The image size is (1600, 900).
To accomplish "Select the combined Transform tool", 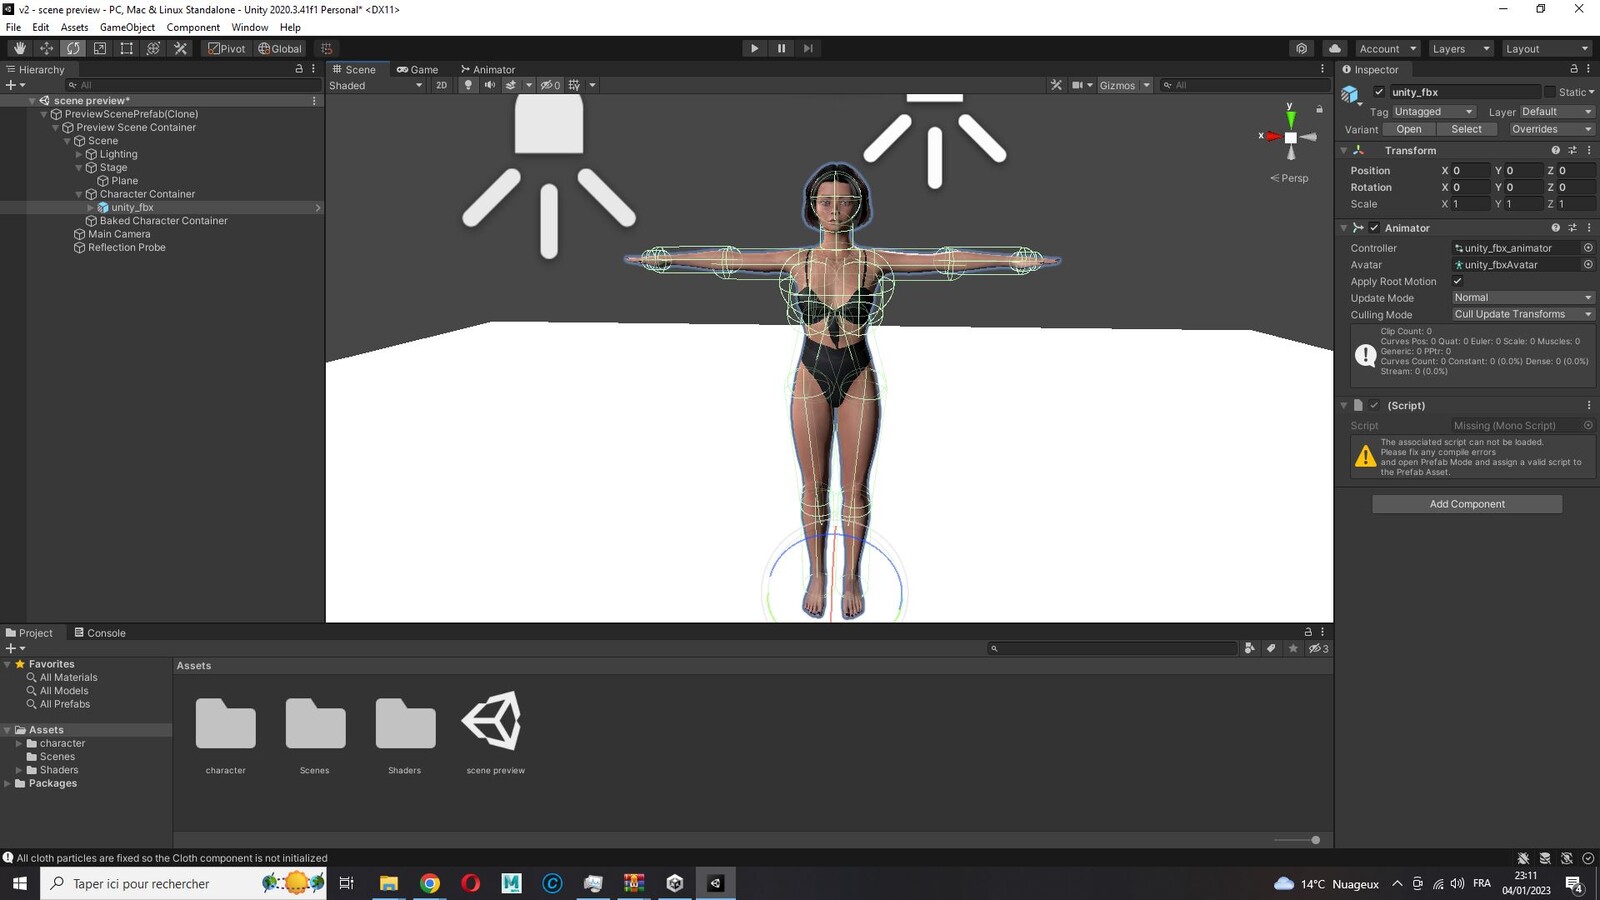I will 153,48.
